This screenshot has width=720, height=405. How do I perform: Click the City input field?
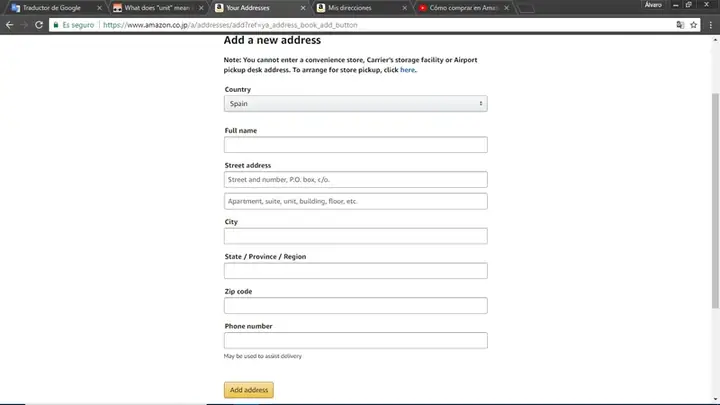pos(355,236)
